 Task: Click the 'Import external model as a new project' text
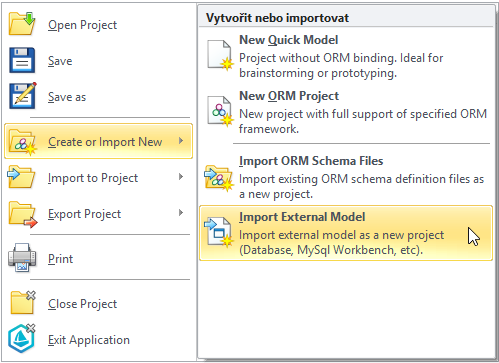tap(342, 242)
